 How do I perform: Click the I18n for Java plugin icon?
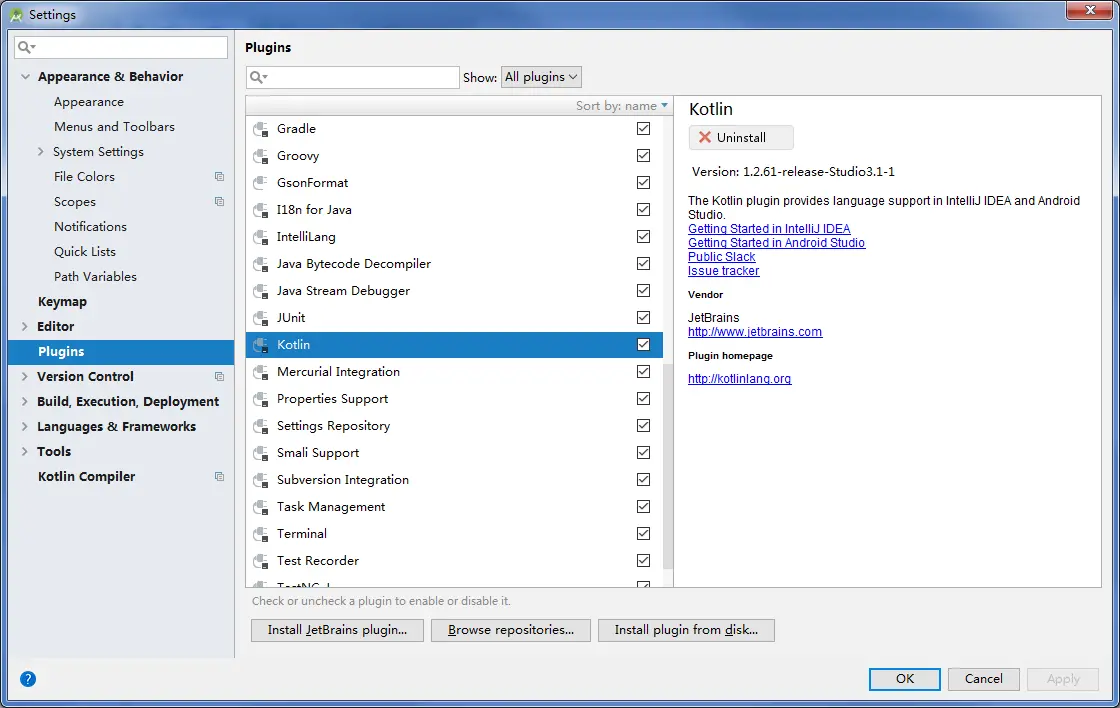[x=261, y=210]
